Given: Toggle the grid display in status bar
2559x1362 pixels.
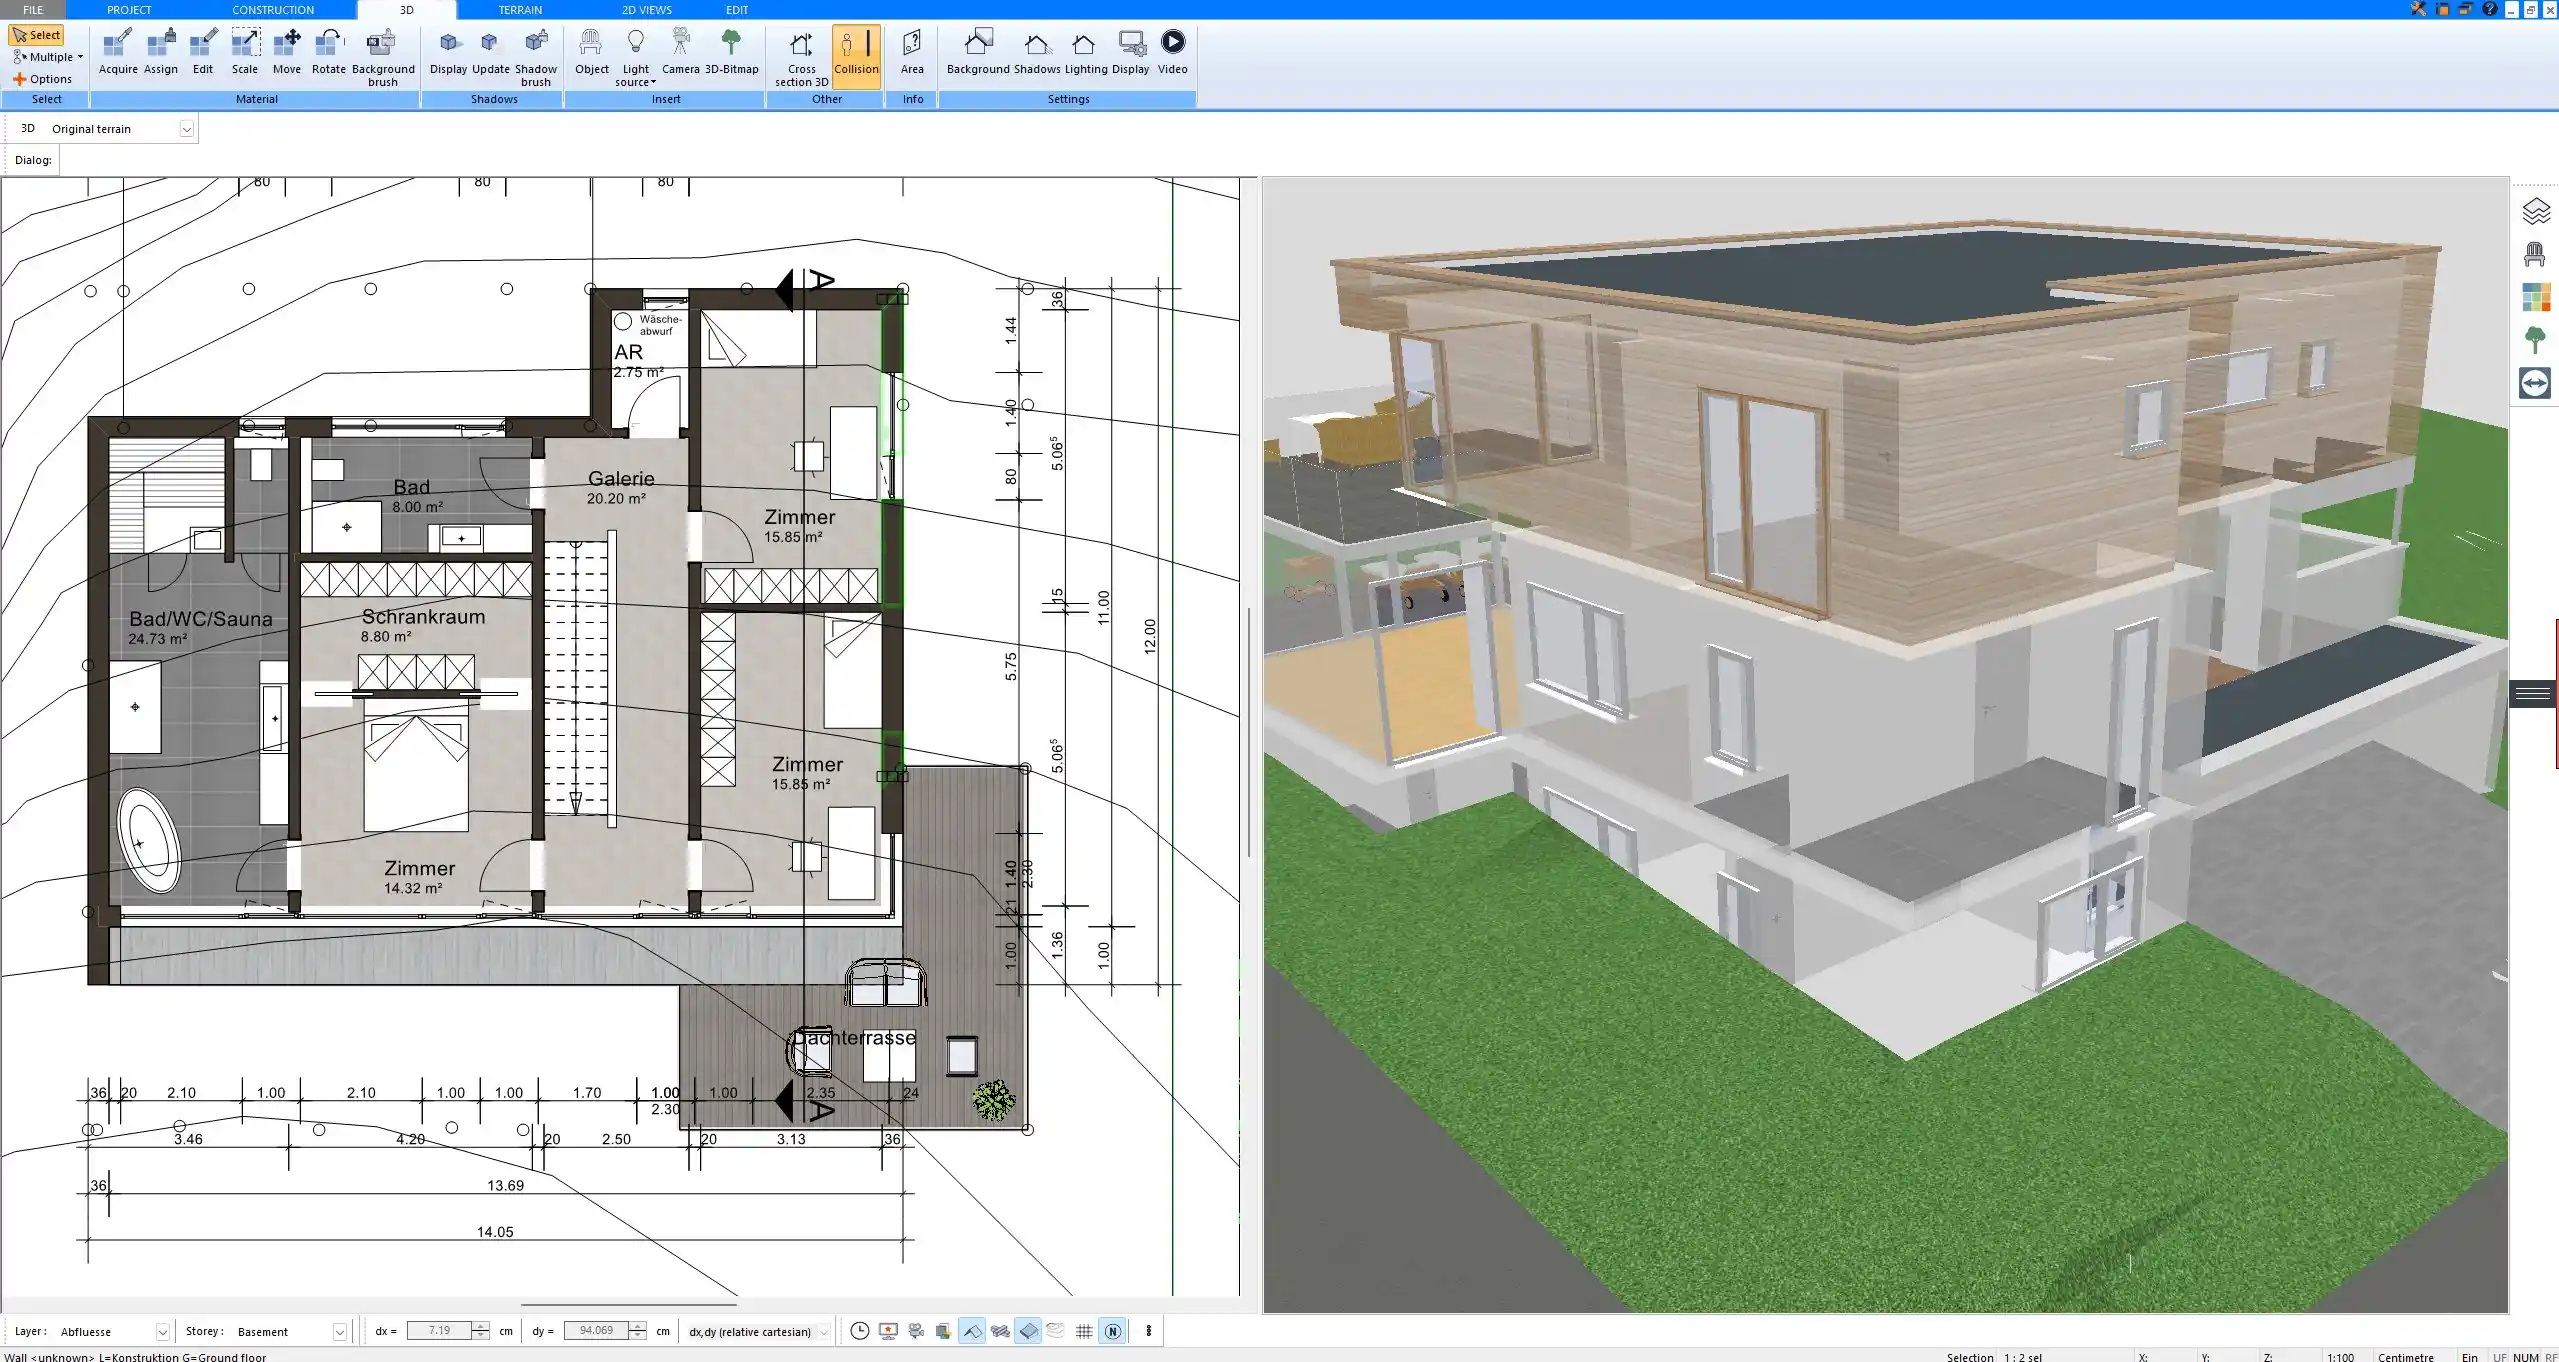Looking at the screenshot, I should pos(1084,1331).
